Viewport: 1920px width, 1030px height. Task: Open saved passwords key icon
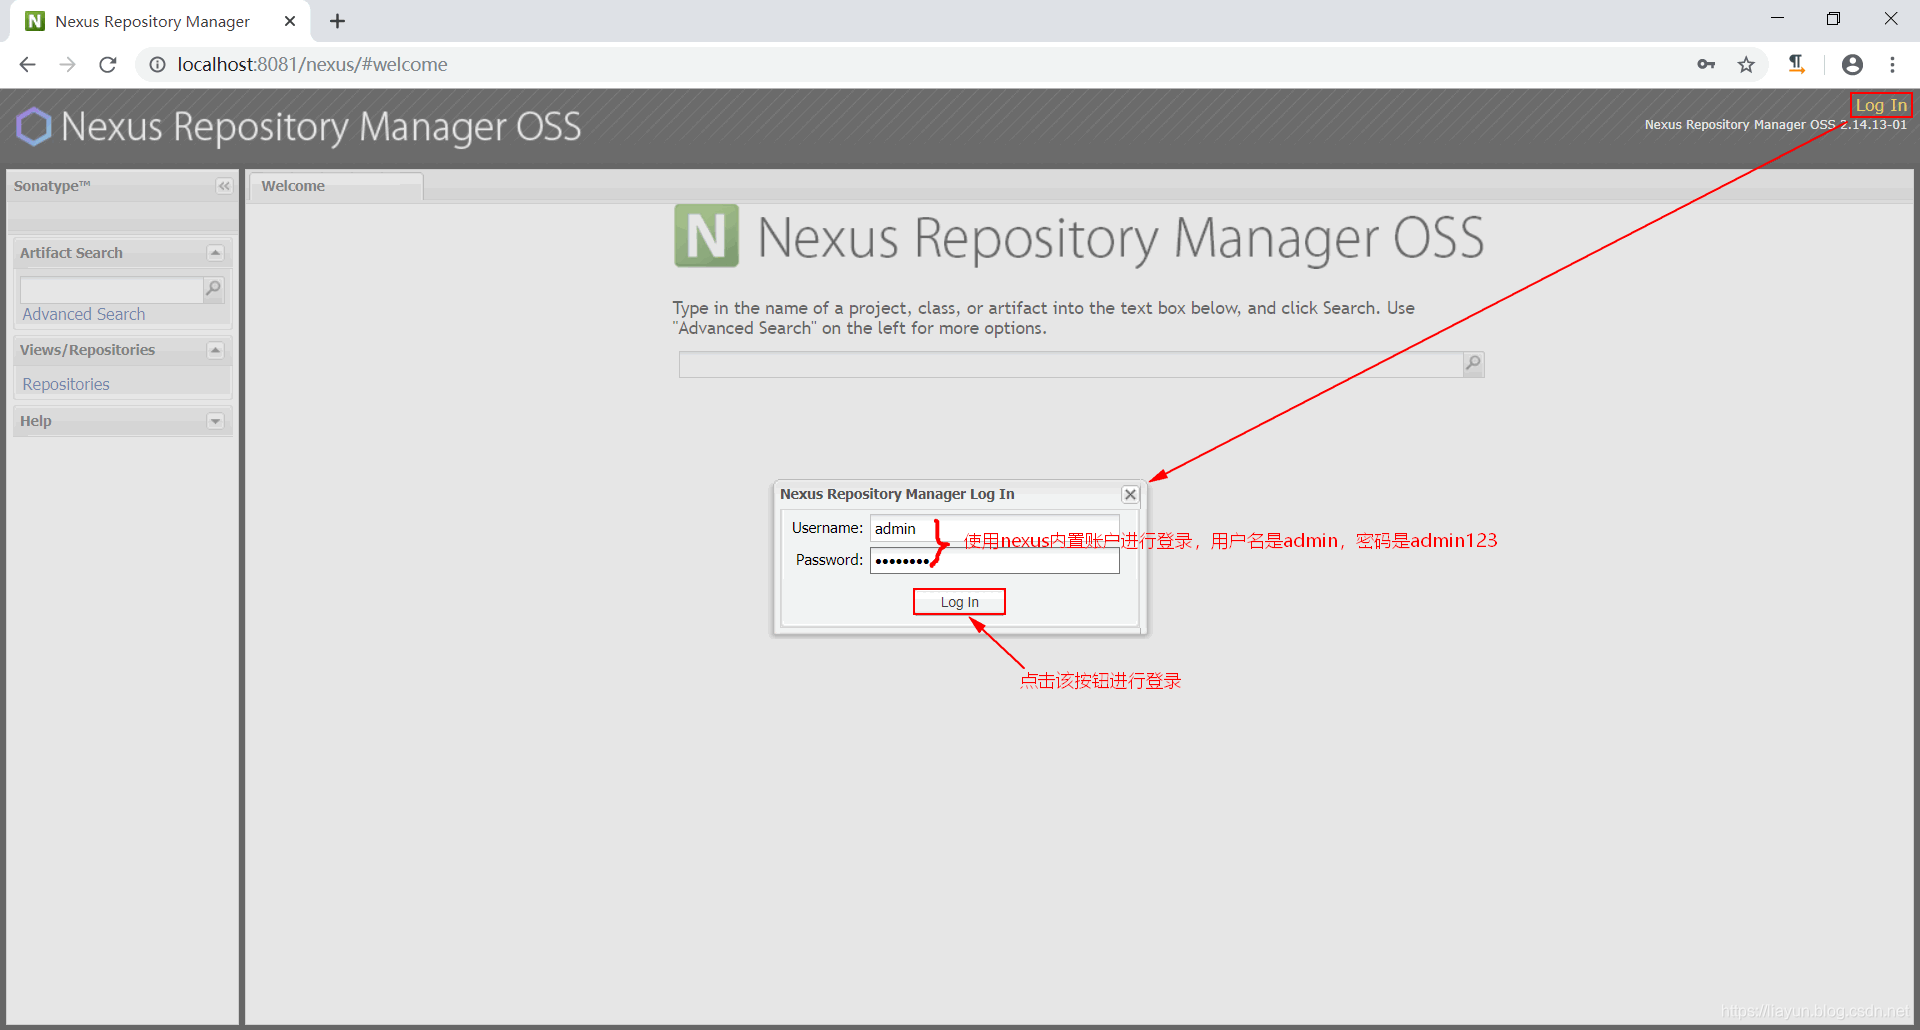coord(1706,65)
